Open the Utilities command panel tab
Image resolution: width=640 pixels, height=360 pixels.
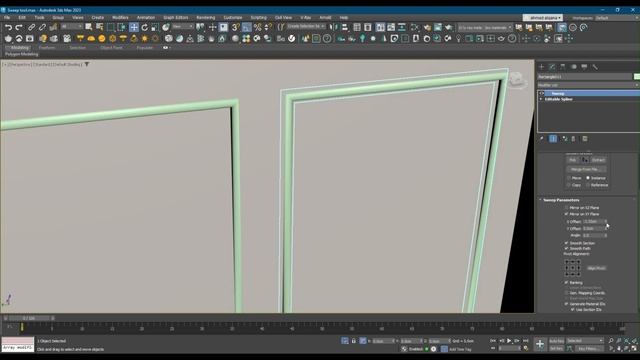pos(595,67)
